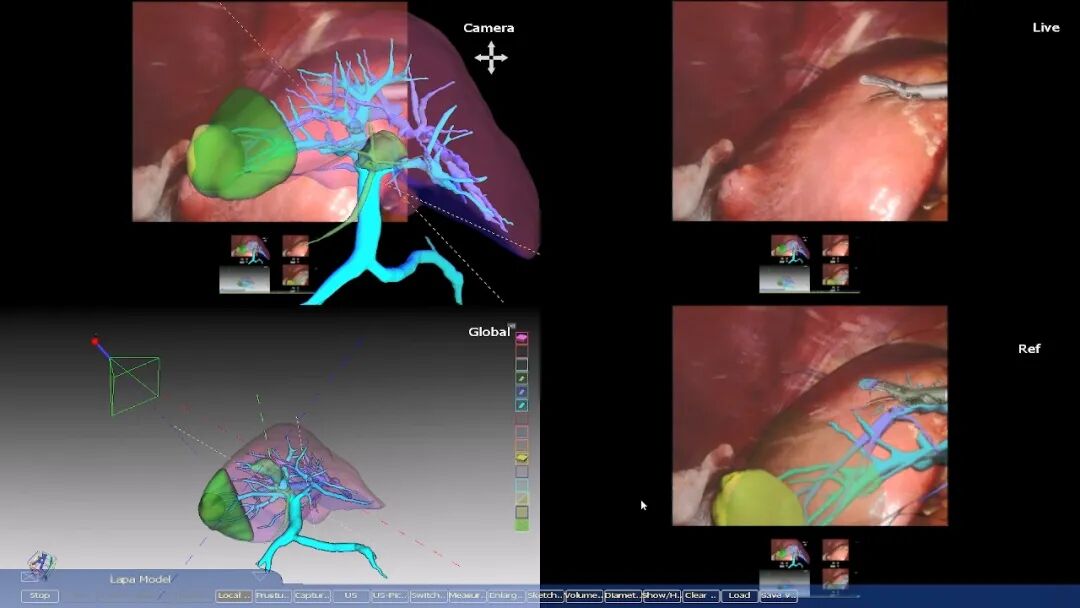Click the Measur.. toolbar button
This screenshot has width=1080, height=608.
tap(467, 596)
